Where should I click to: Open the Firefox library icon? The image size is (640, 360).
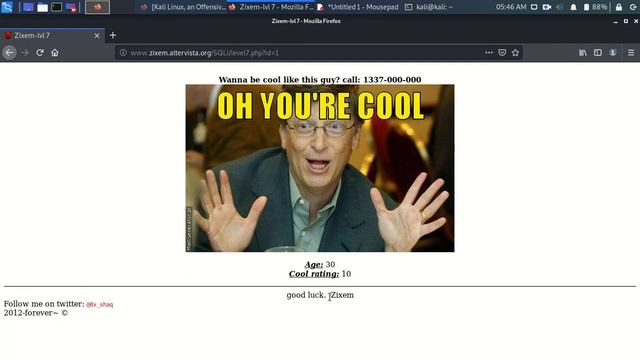coord(582,53)
